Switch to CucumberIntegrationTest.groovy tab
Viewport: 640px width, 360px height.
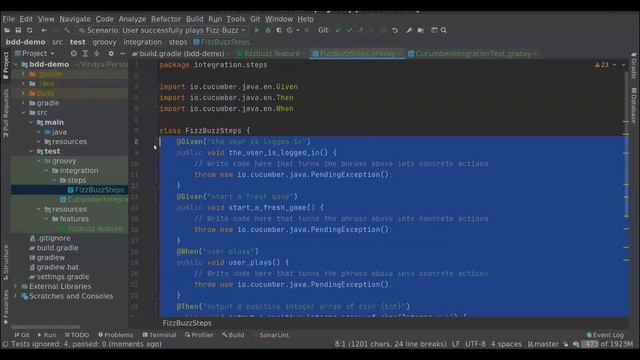point(473,53)
